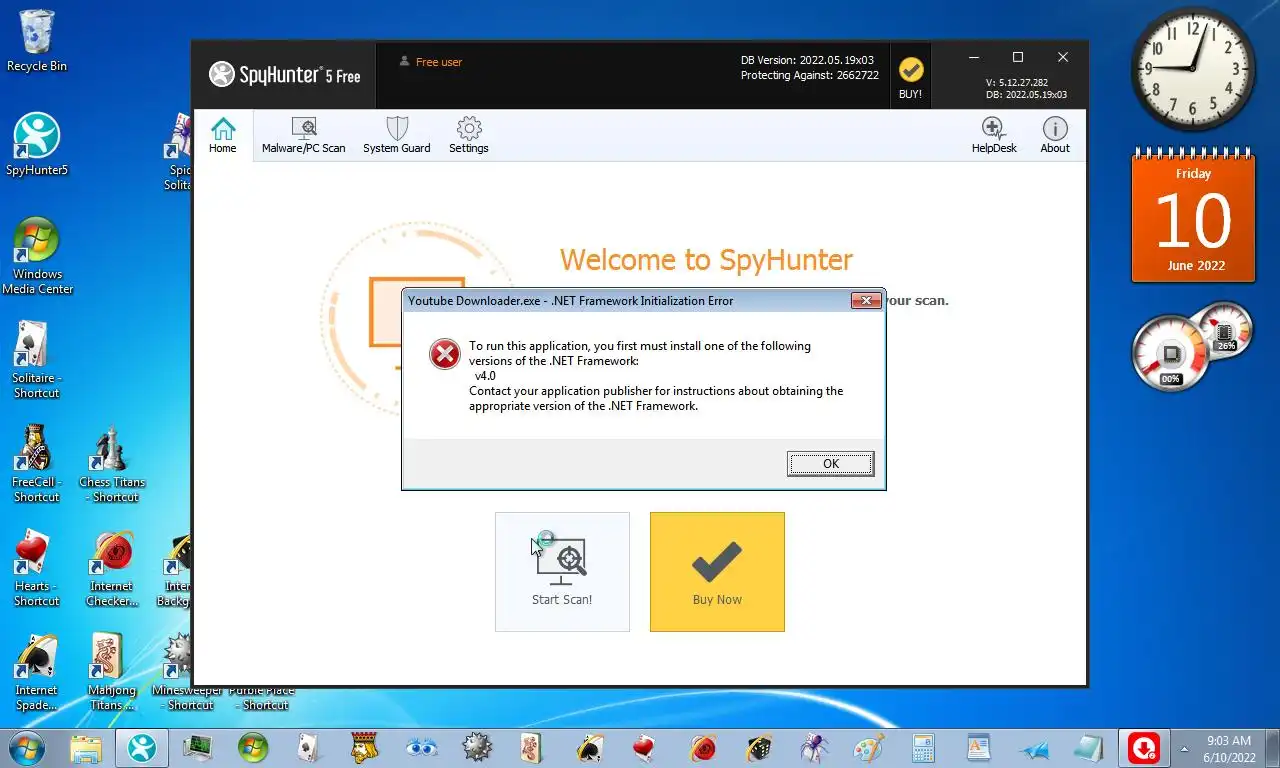The image size is (1280, 768).
Task: Open Spider Solitaire from the taskbar
Action: (813, 747)
